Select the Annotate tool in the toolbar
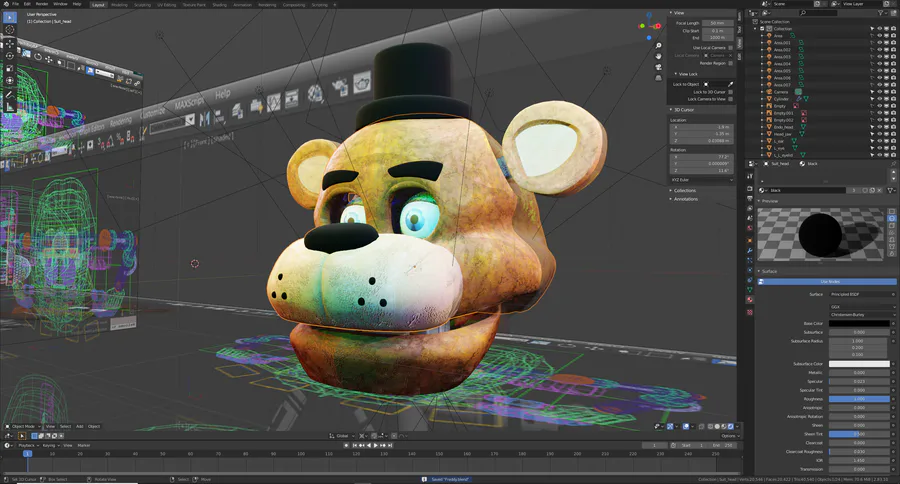The height and width of the screenshot is (484, 900). pyautogui.click(x=10, y=95)
